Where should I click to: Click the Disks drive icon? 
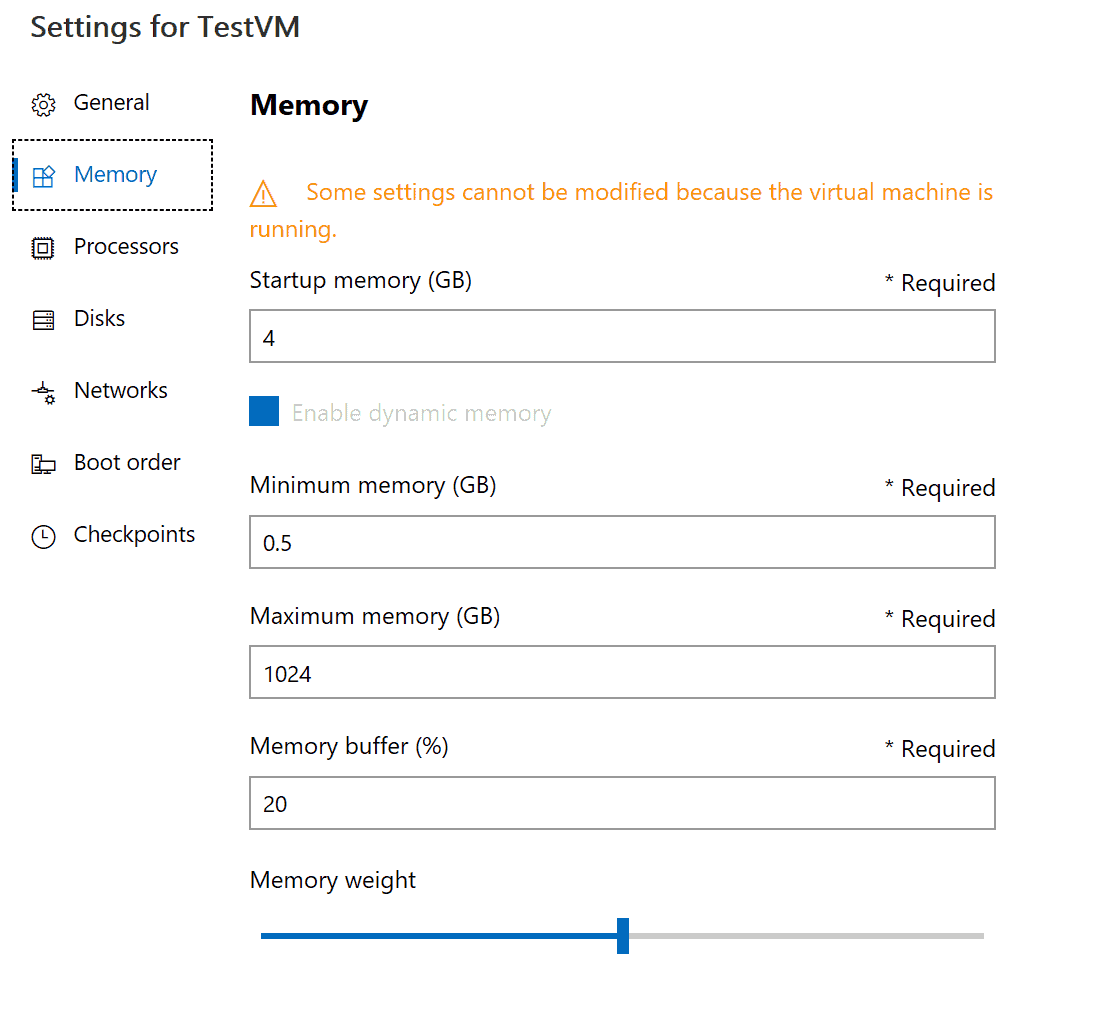(x=43, y=320)
